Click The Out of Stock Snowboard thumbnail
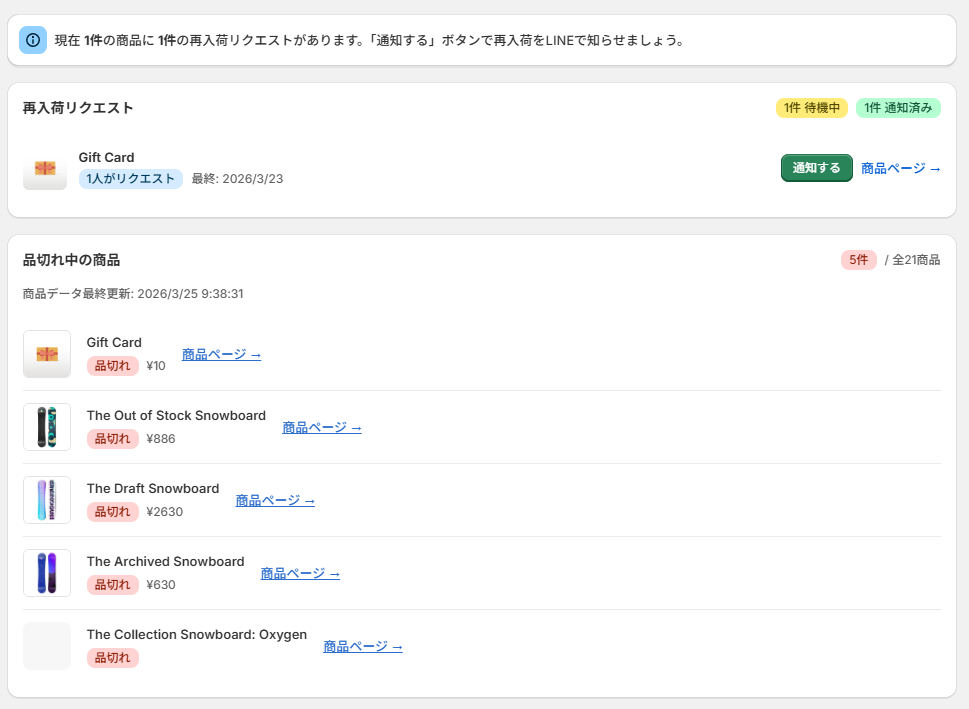 [45, 427]
